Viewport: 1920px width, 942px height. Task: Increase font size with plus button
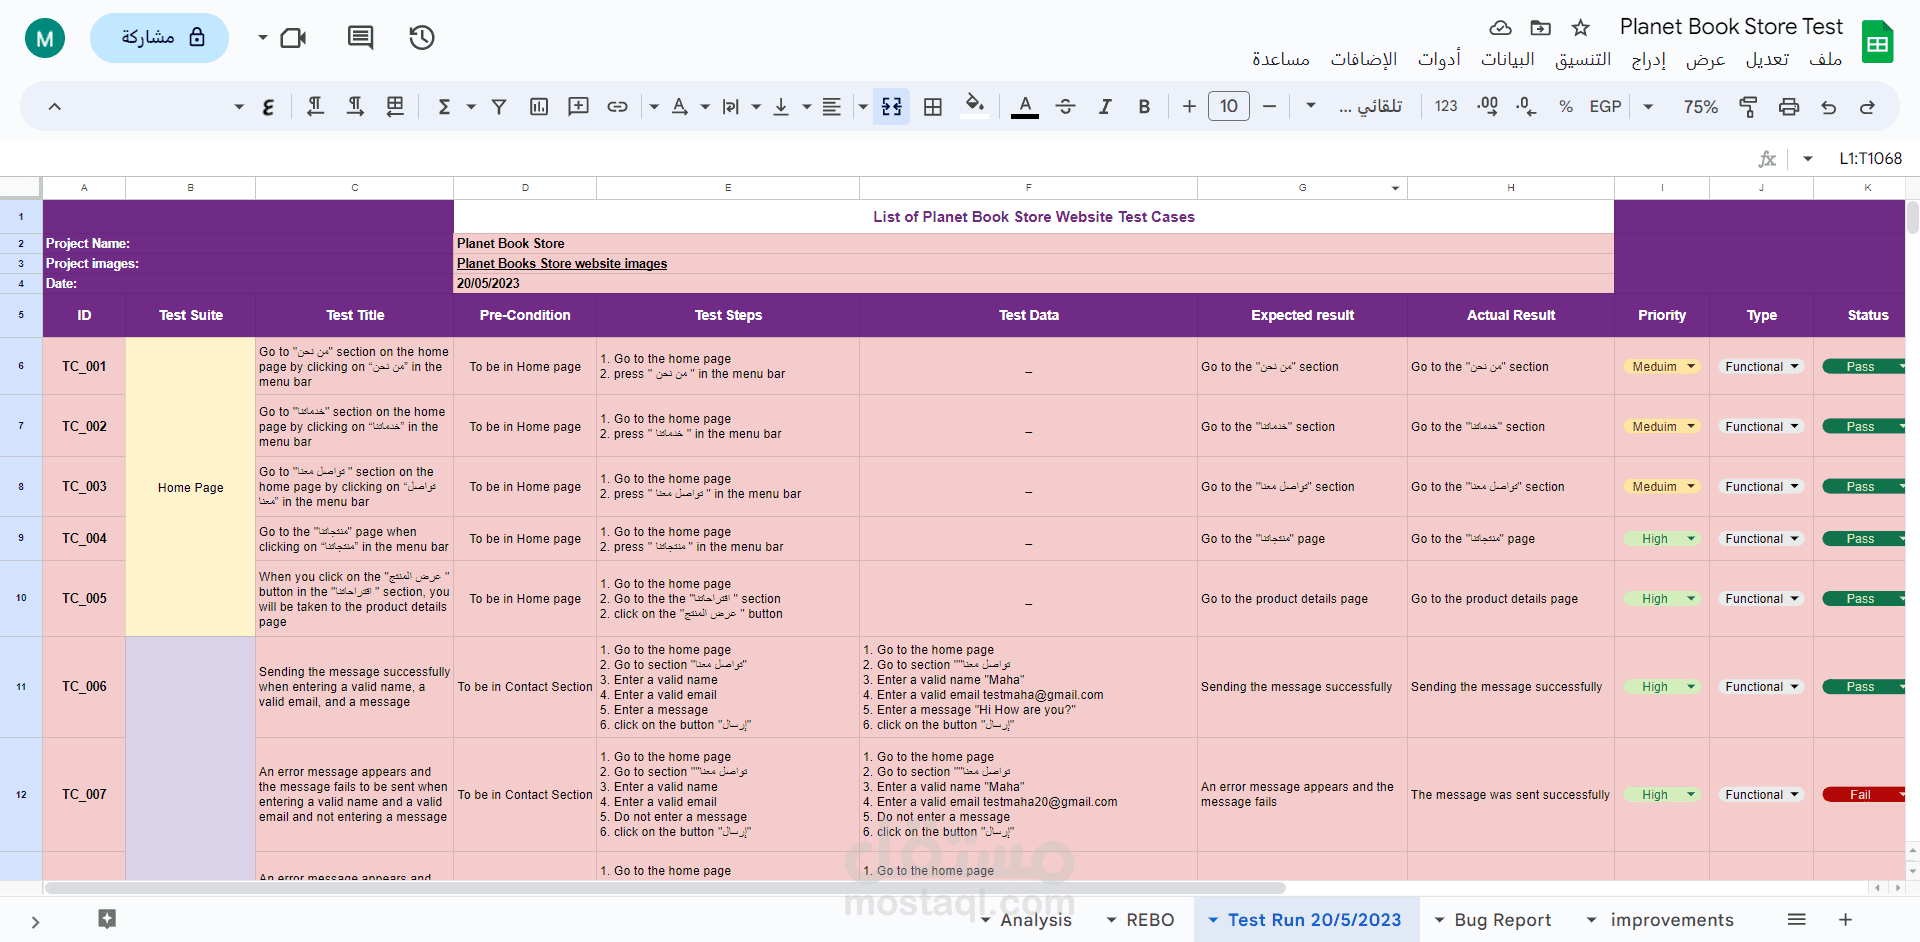1189,106
